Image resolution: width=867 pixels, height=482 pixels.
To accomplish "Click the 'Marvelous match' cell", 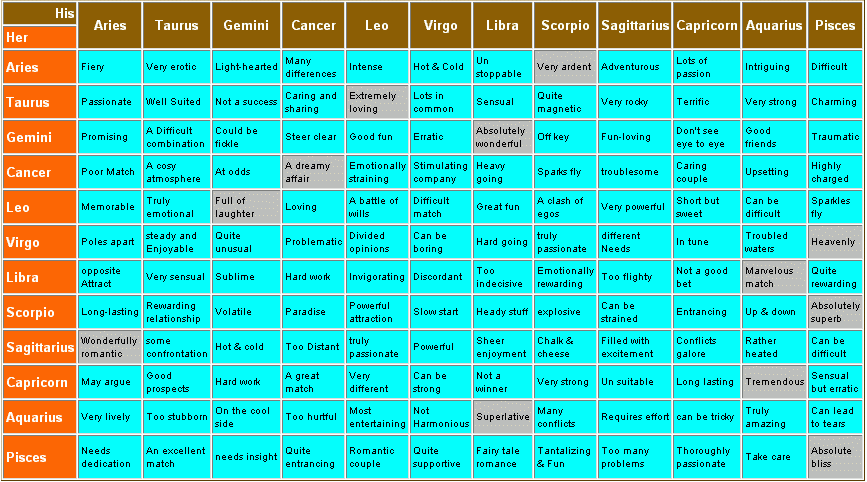I will (774, 277).
